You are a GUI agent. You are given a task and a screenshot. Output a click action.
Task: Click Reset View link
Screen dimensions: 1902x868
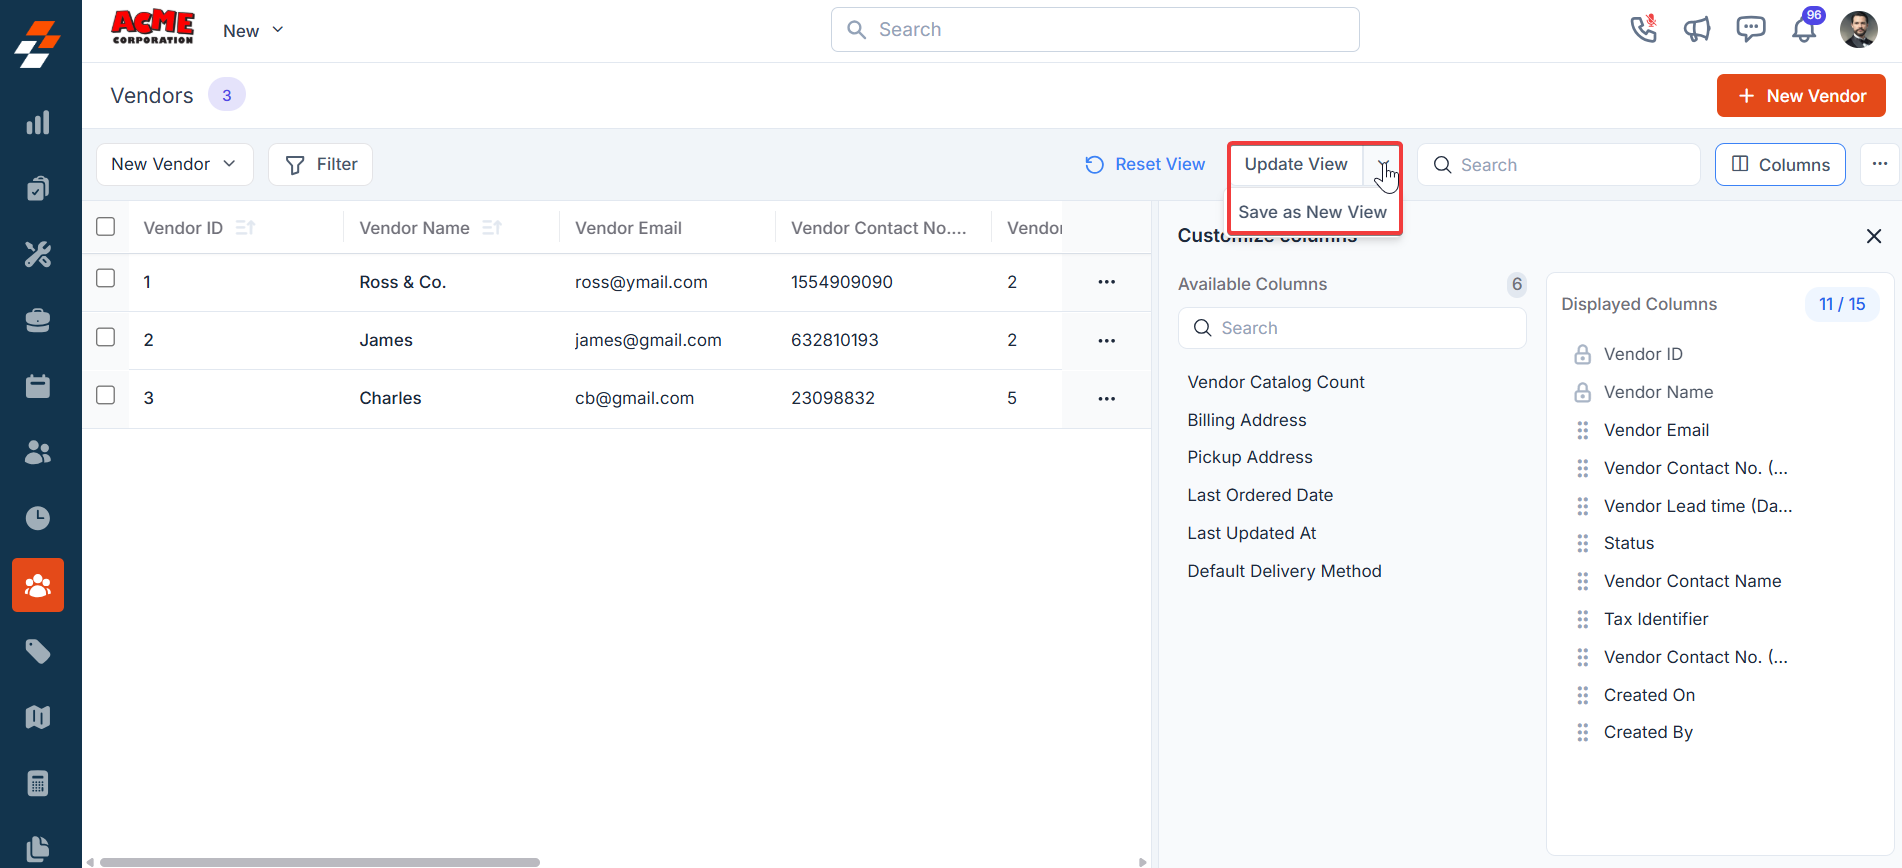pyautogui.click(x=1145, y=164)
